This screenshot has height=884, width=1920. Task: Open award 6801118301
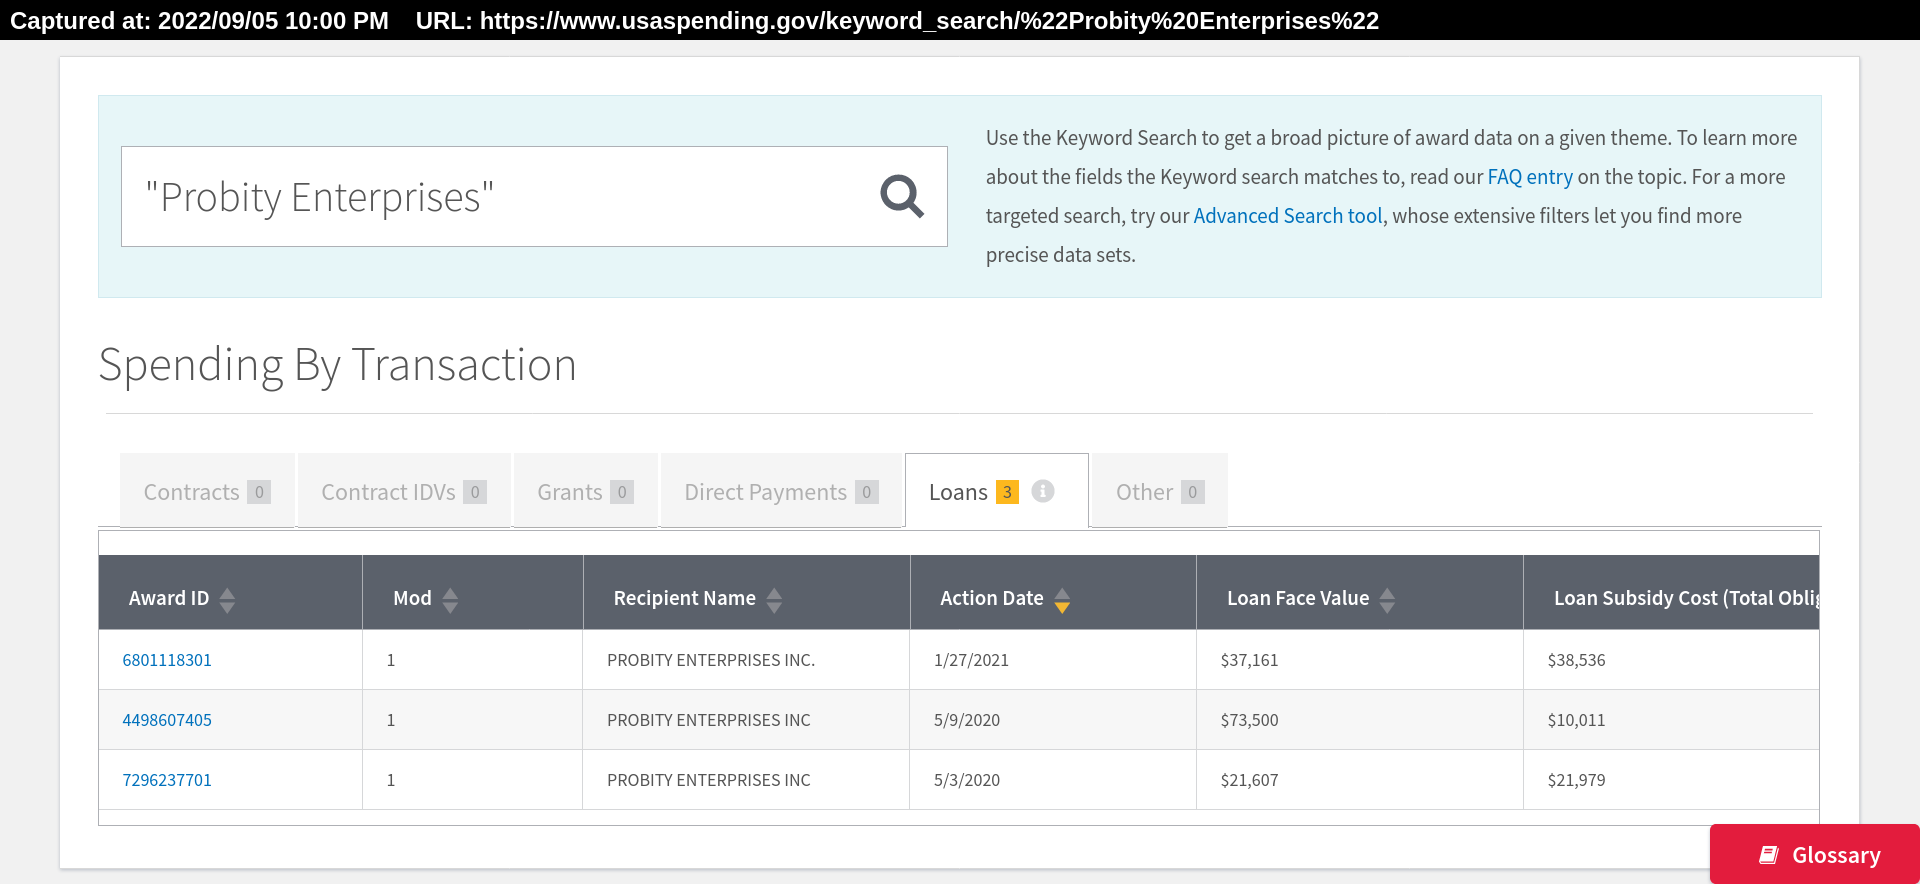167,660
